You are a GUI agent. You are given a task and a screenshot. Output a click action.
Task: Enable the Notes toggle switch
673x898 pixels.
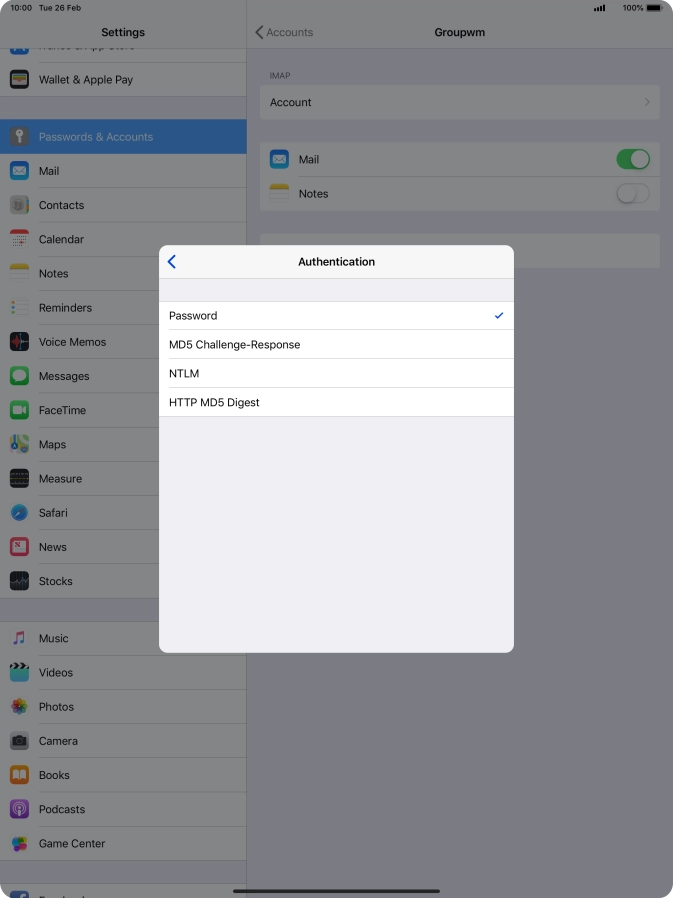[x=632, y=194]
